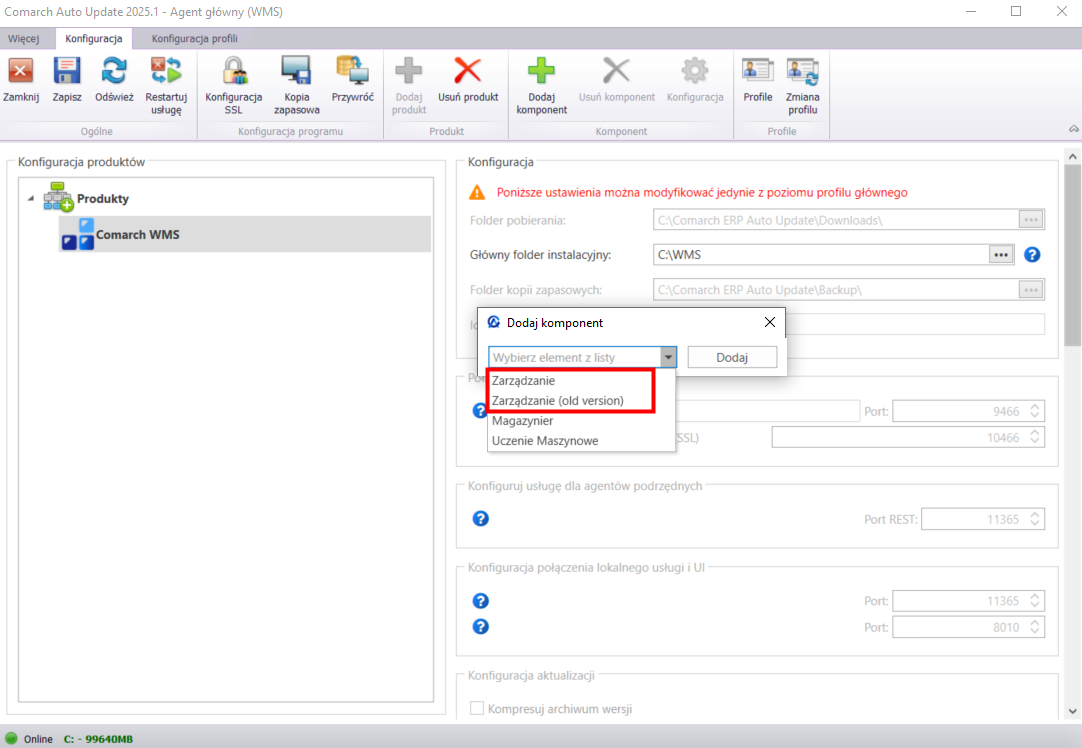Click help icon next to Port REST
1082x748 pixels.
click(481, 519)
